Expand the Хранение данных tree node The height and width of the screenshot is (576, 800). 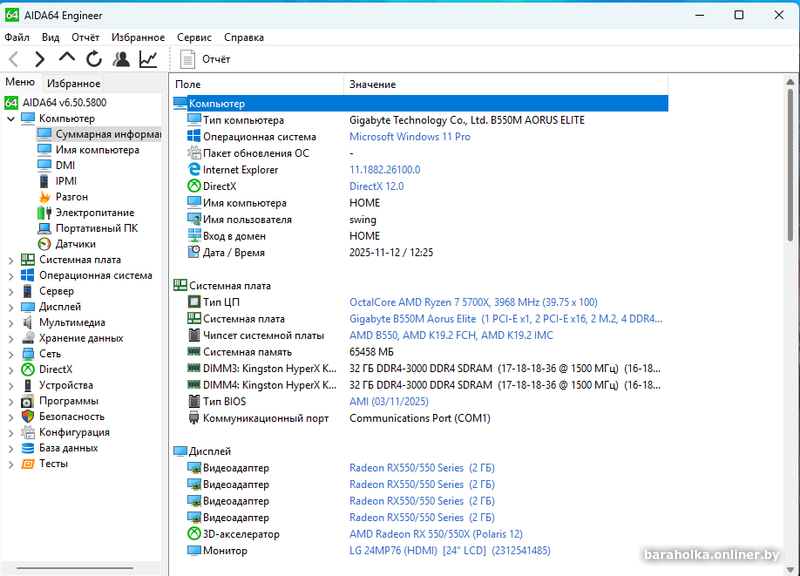coord(10,338)
